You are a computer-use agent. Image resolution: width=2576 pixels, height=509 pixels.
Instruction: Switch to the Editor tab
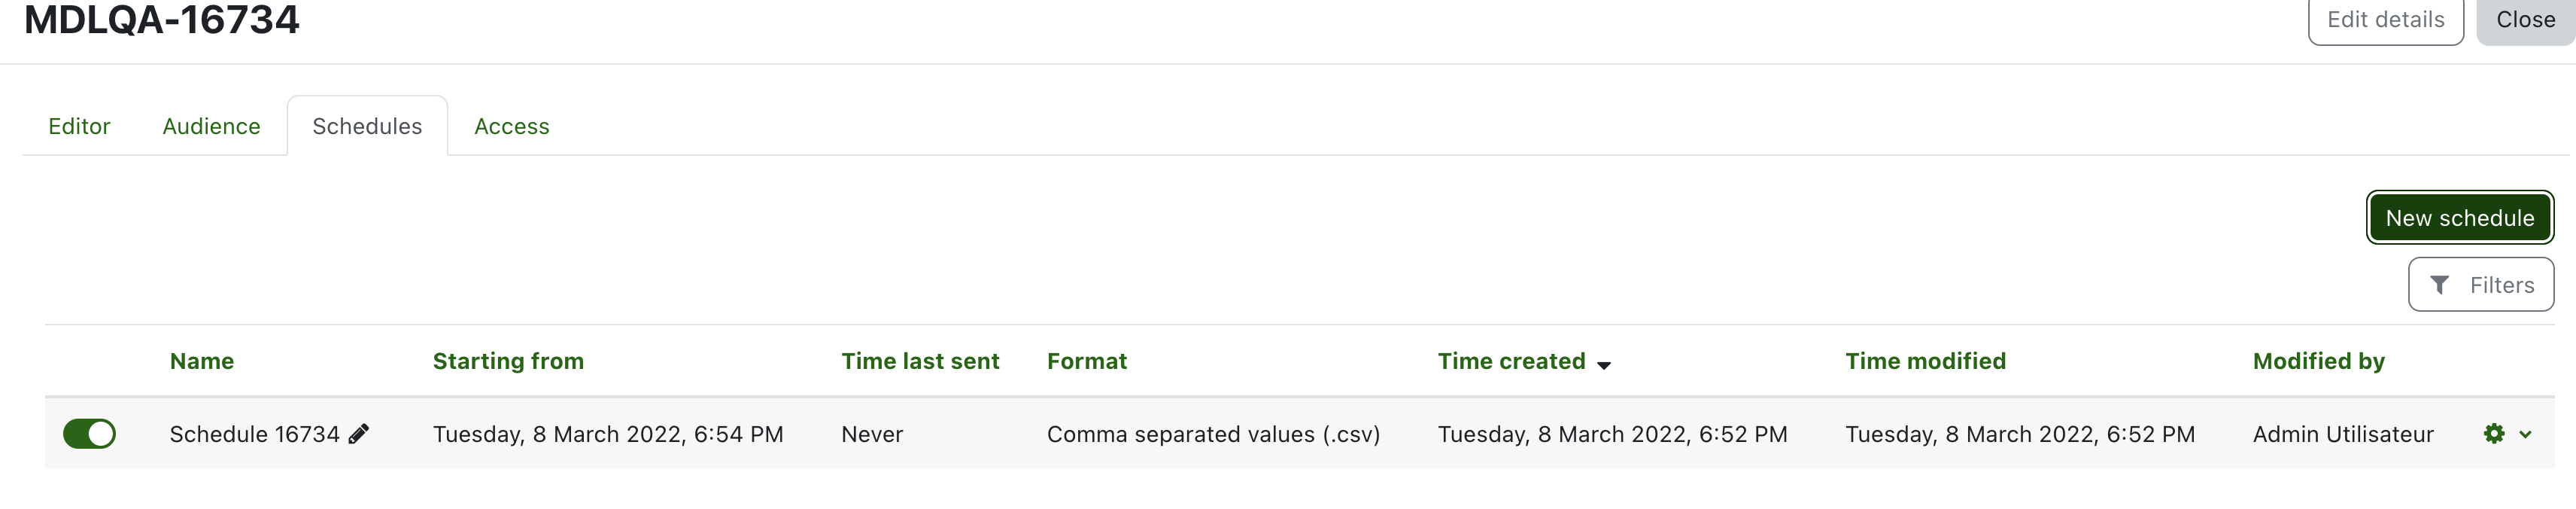tap(79, 126)
